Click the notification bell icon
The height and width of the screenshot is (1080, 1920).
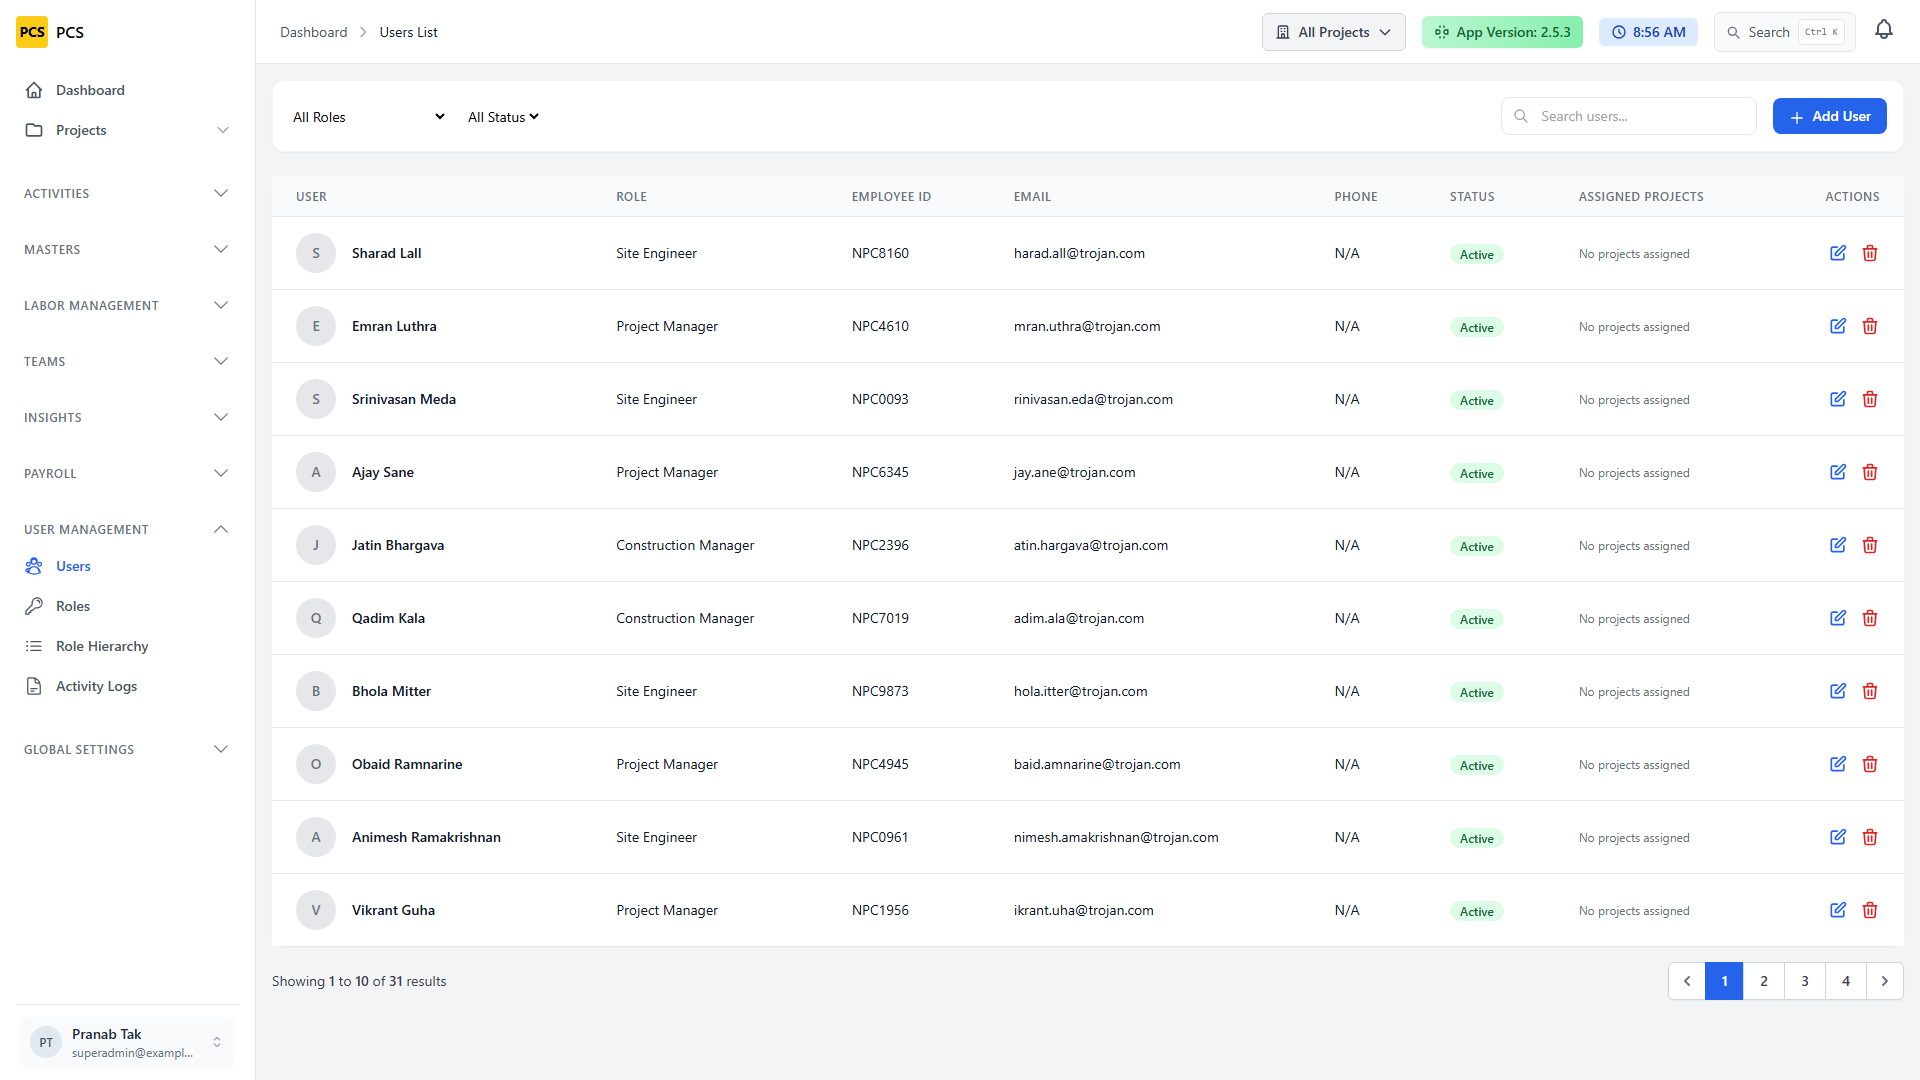coord(1884,31)
